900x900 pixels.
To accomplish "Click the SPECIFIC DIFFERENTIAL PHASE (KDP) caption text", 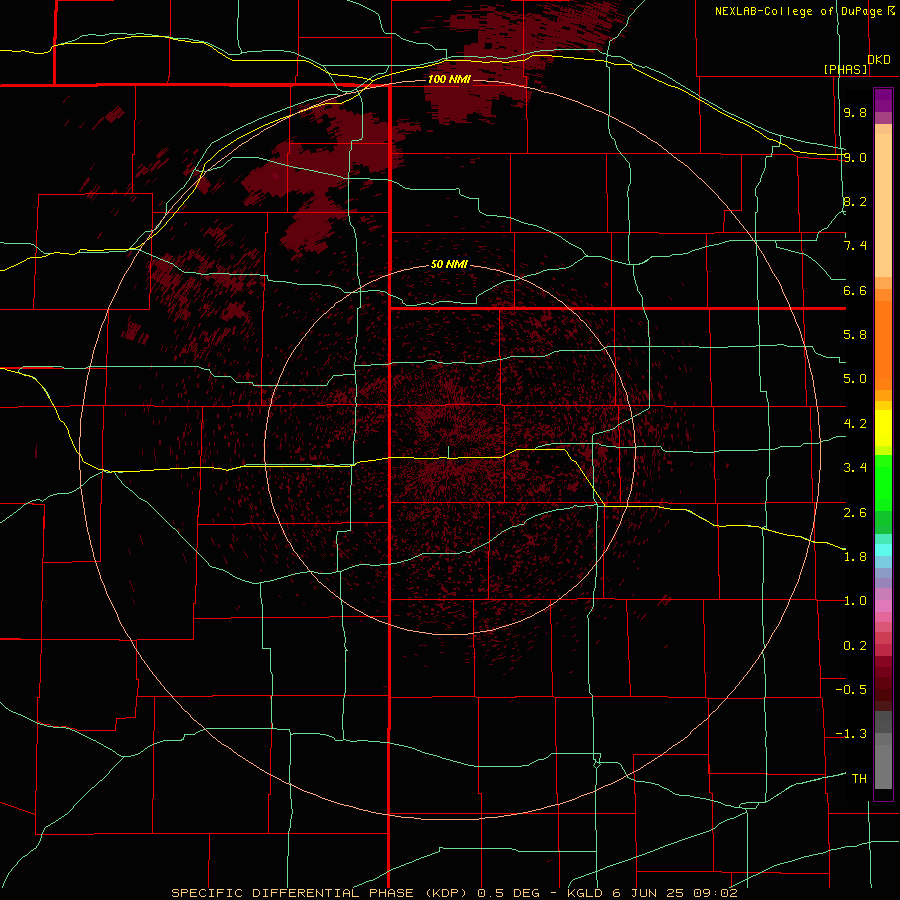I will [321, 893].
